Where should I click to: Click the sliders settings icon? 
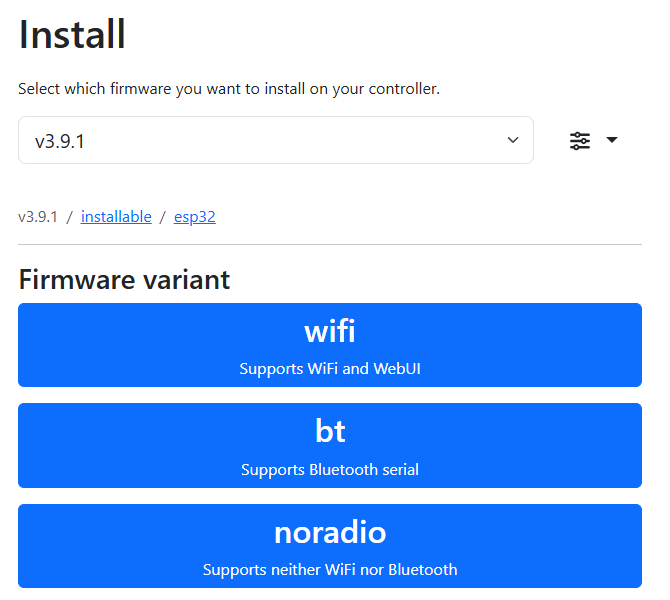[580, 141]
